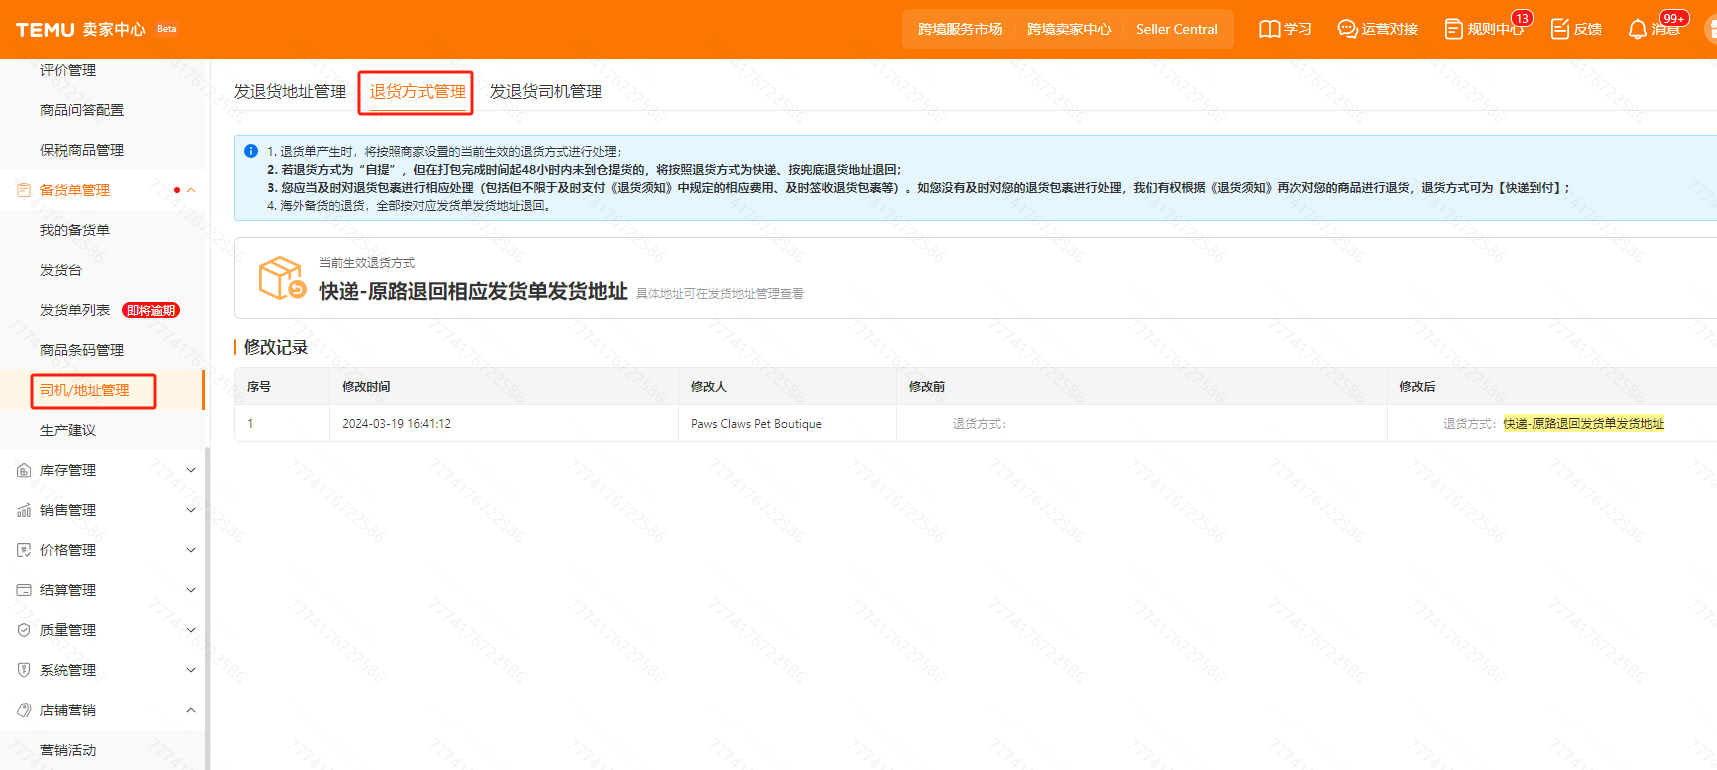
Task: Expand the 系统管理 chevron
Action: click(x=191, y=670)
